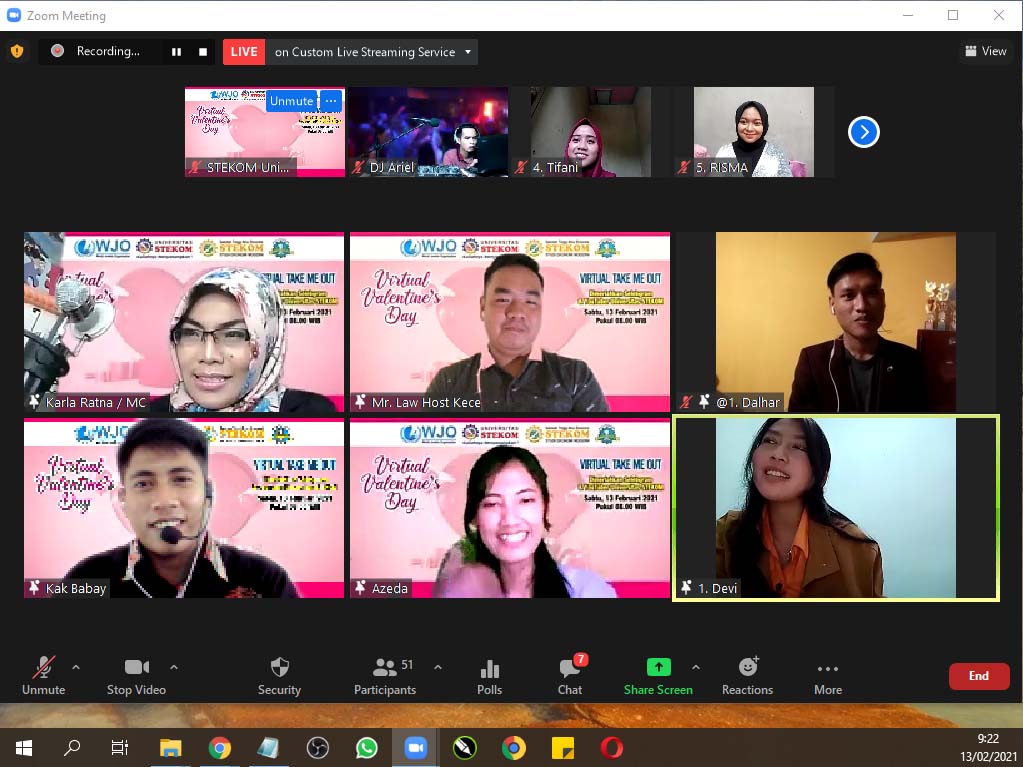Open the View layout menu
Viewport: 1023px width, 767px height.
986,51
